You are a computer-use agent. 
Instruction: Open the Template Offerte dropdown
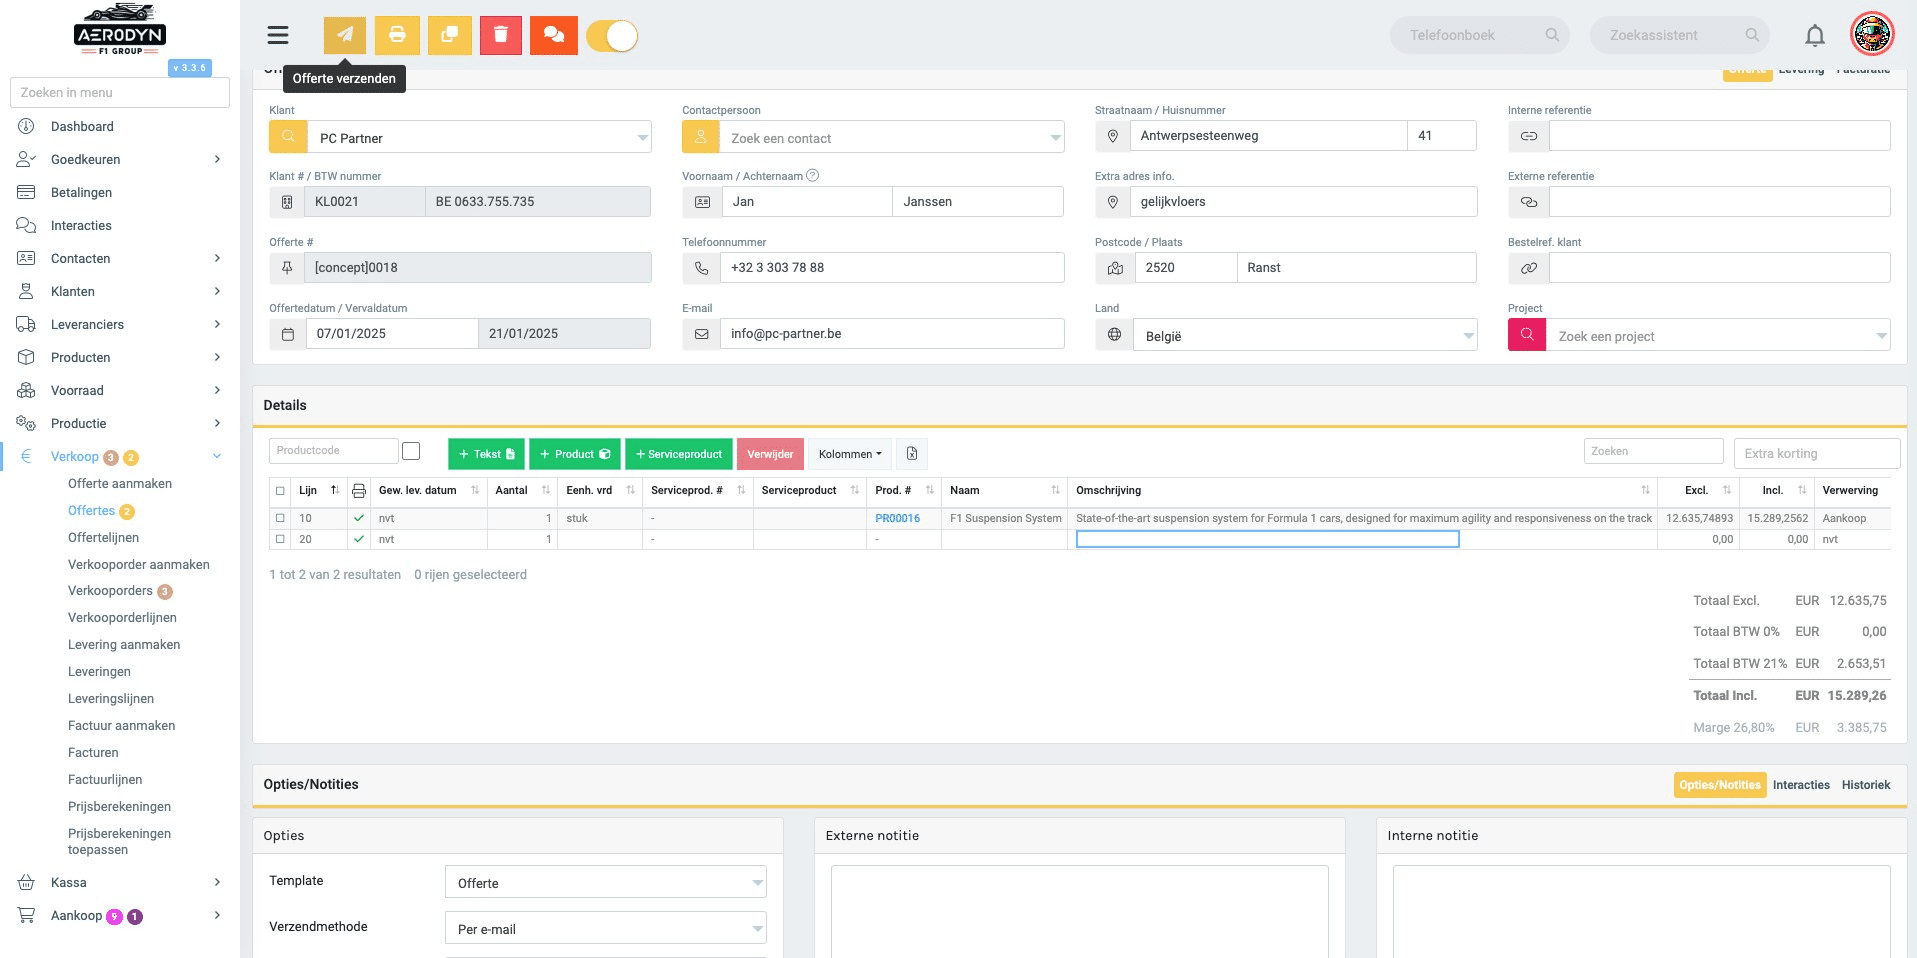606,882
